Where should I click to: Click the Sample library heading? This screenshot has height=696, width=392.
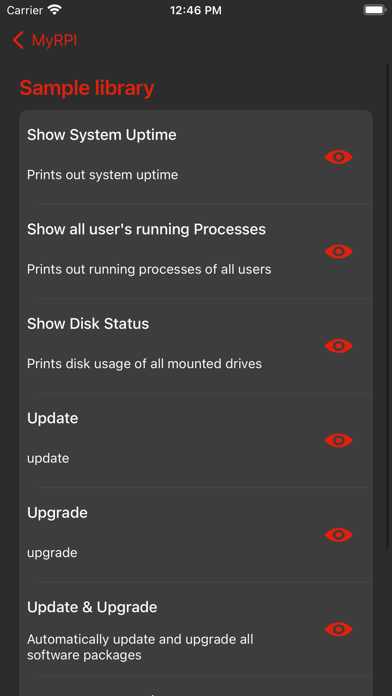pos(87,88)
